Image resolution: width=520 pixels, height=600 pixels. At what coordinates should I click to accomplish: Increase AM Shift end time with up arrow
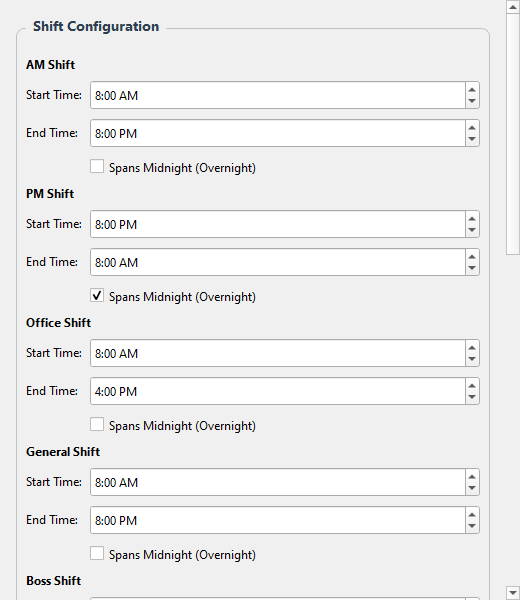(x=472, y=128)
